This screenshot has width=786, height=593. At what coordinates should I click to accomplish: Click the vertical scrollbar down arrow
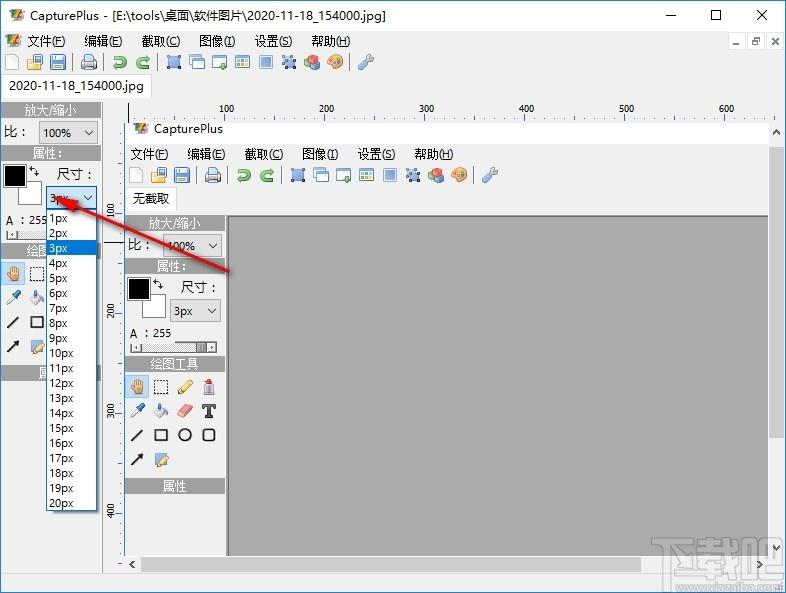point(776,547)
